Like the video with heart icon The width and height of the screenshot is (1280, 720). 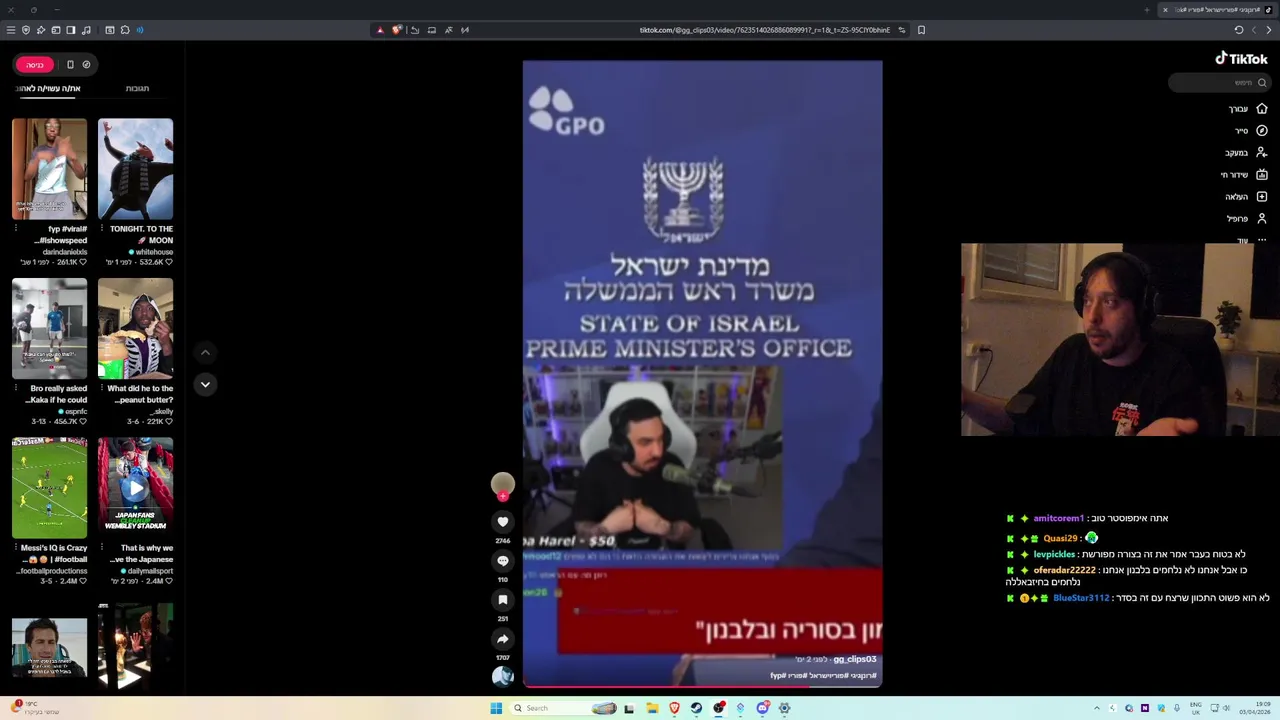point(503,521)
